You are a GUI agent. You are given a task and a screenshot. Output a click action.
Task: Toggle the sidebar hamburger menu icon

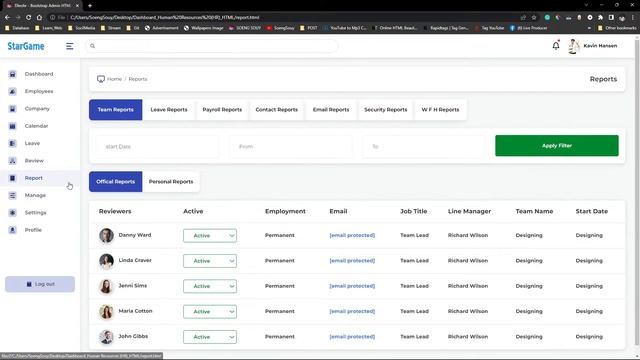tap(69, 46)
